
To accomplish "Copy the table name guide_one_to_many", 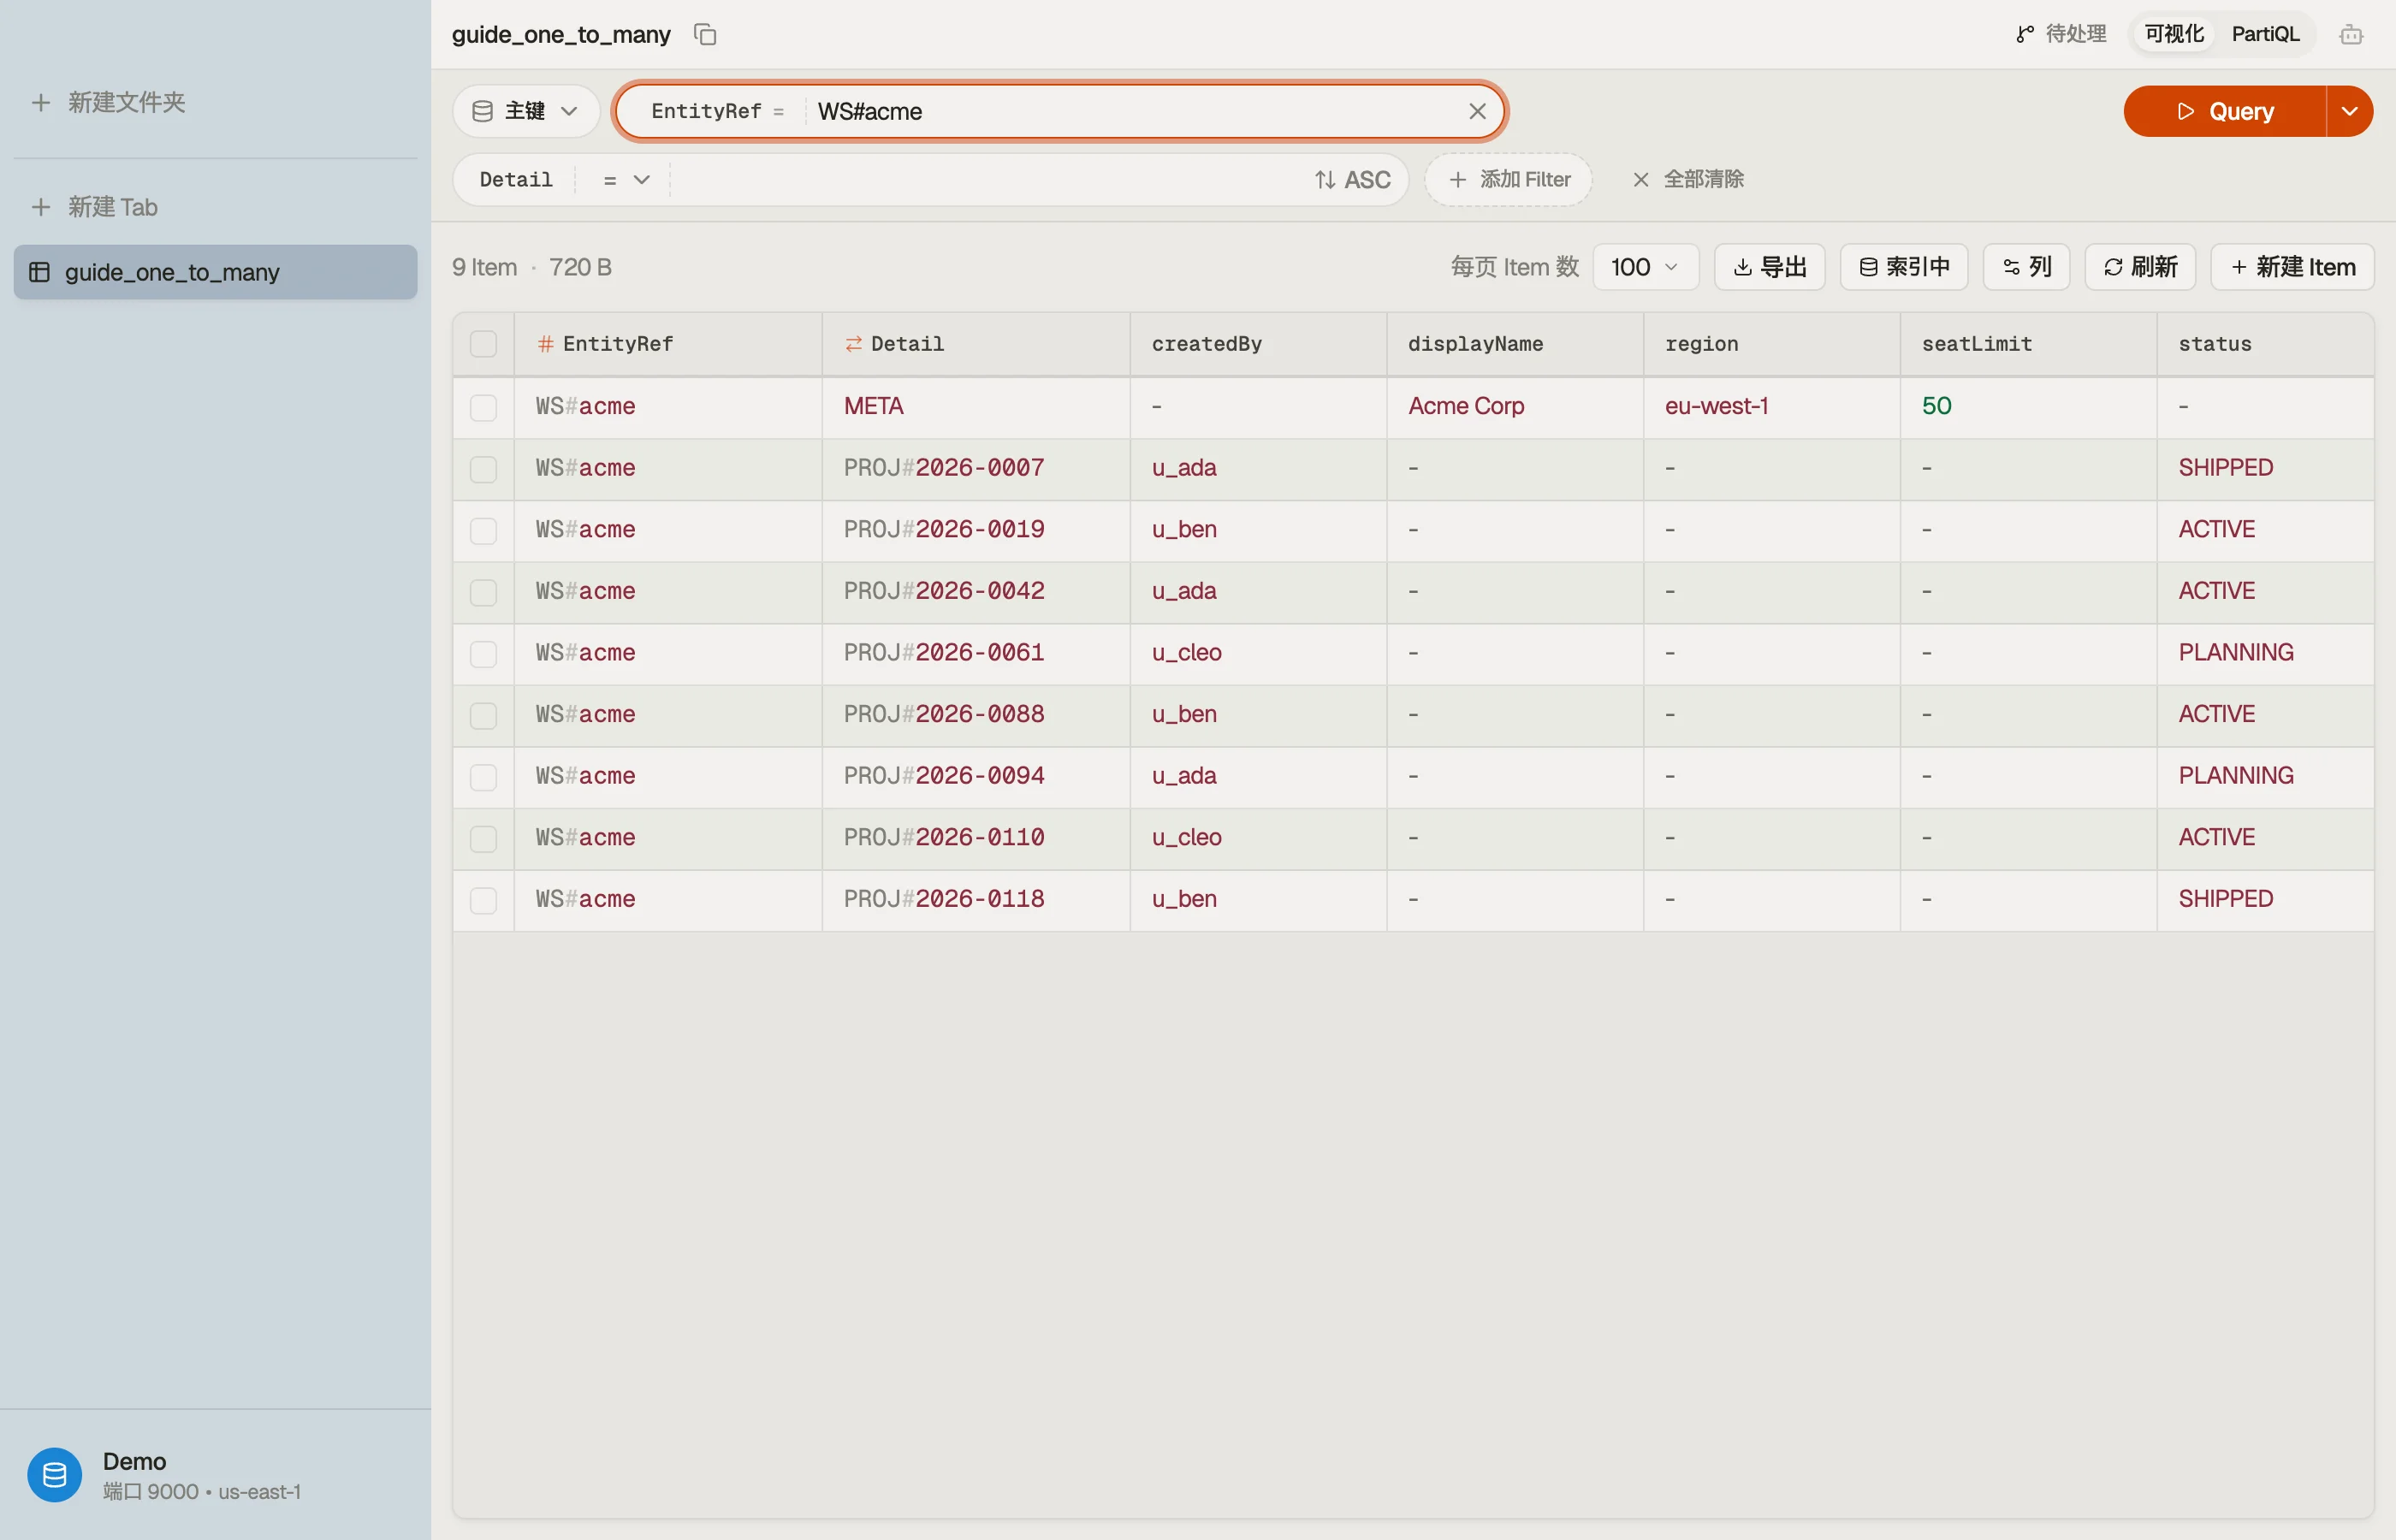I will (705, 34).
